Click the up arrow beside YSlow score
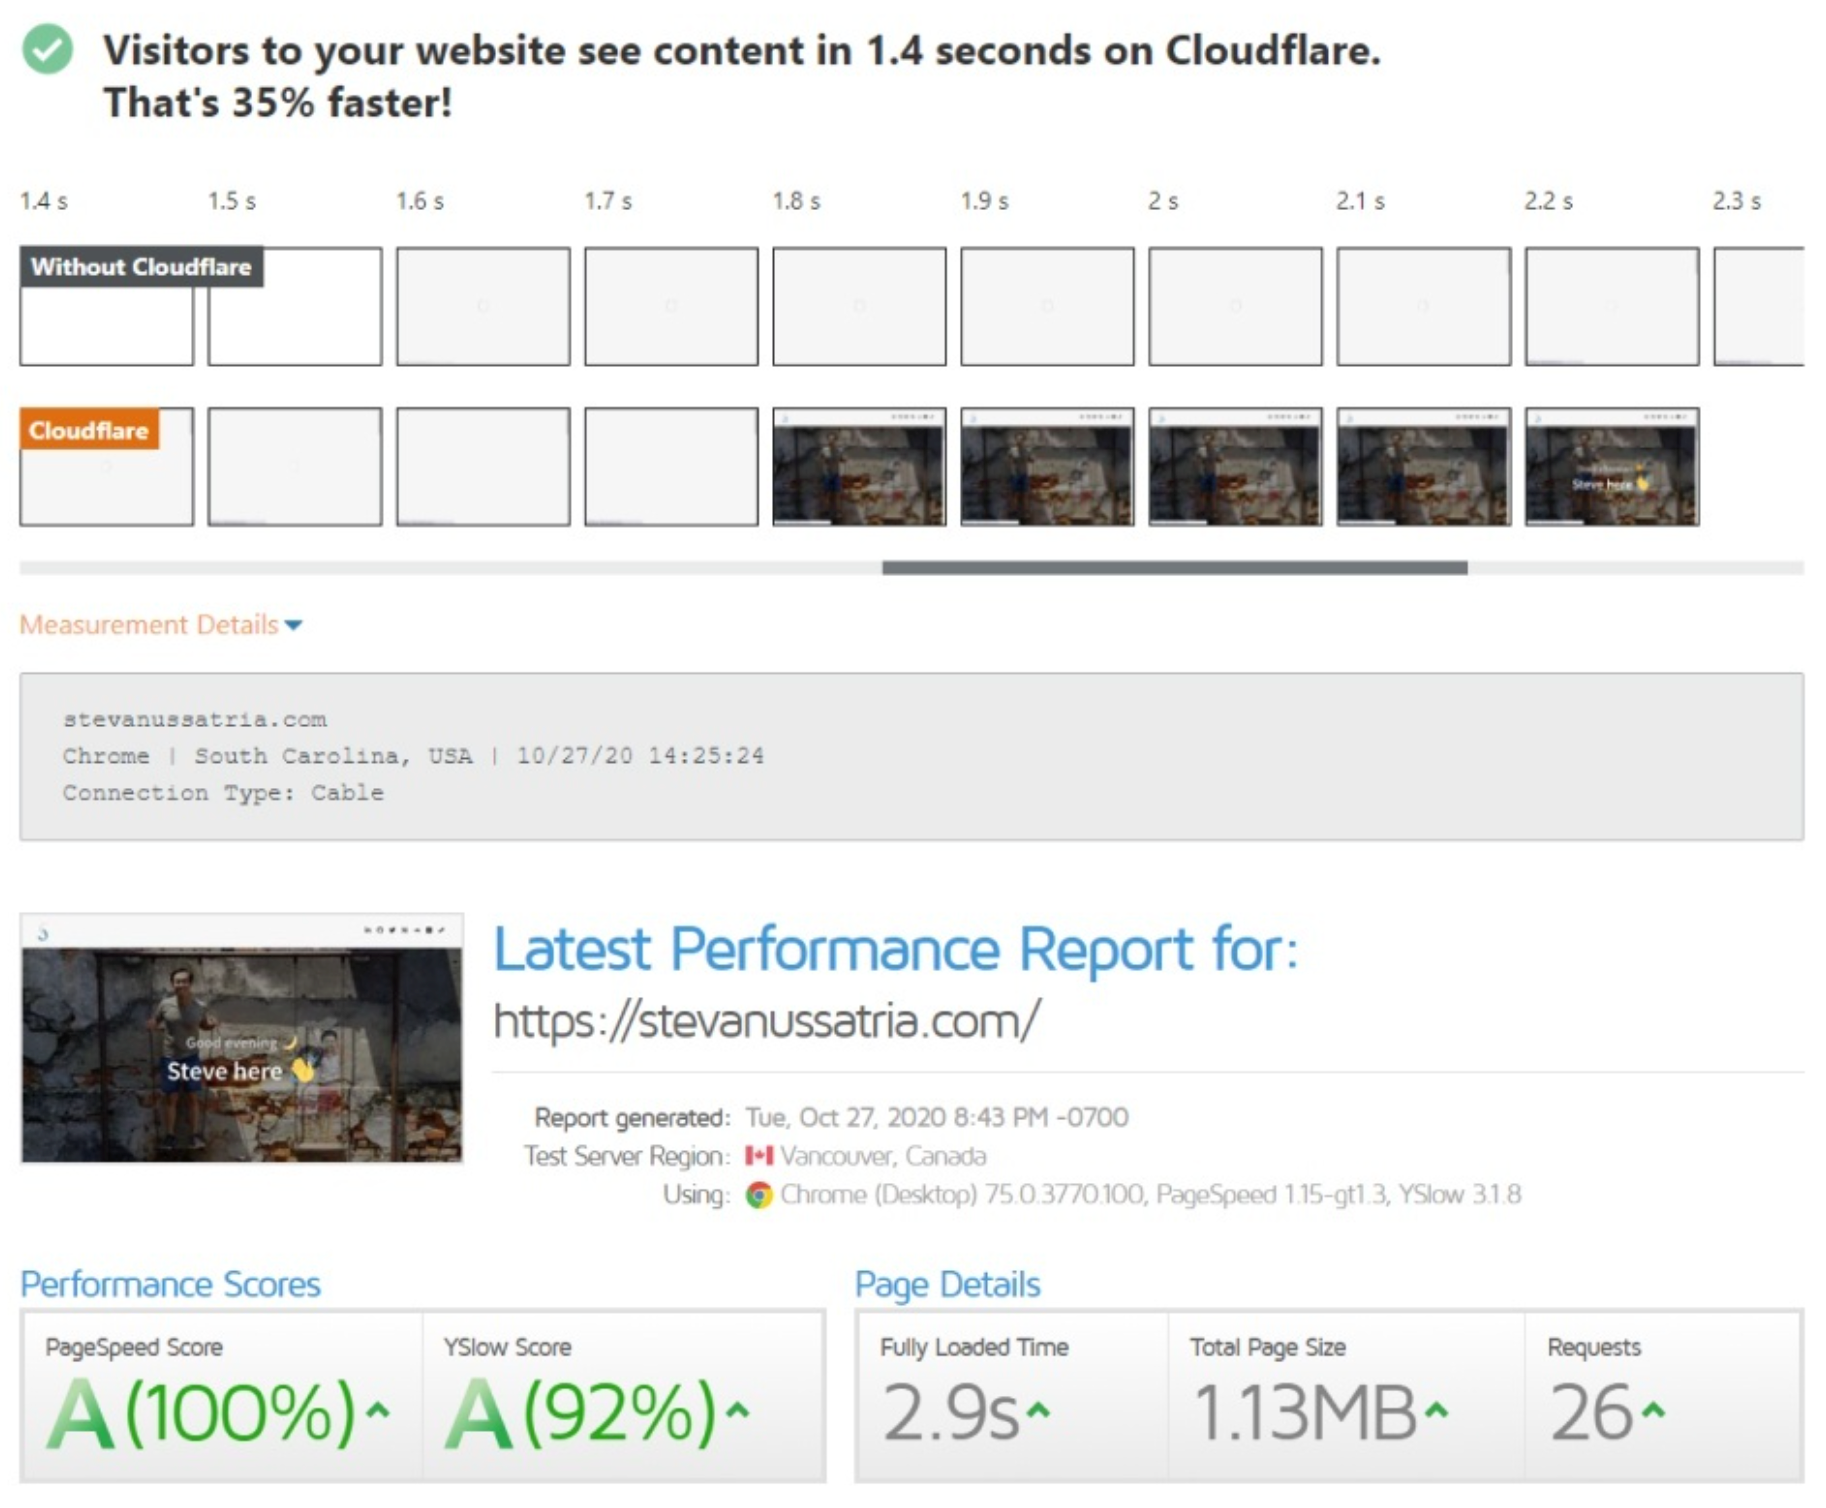Screen dimensions: 1826x1508 (737, 1410)
